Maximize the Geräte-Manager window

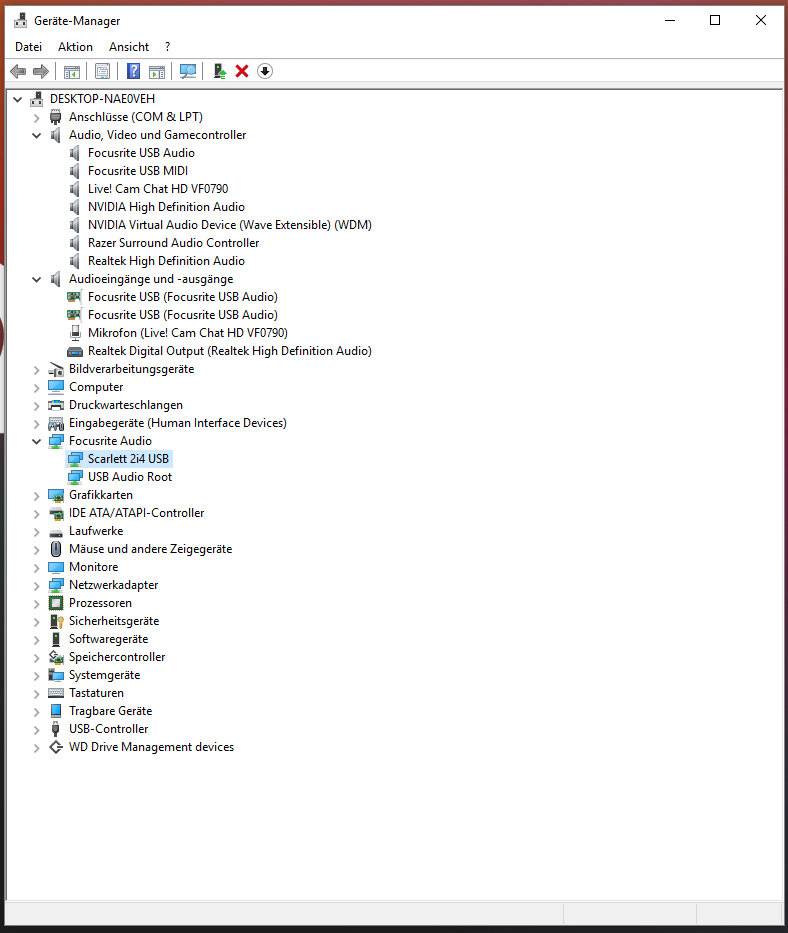(x=715, y=20)
